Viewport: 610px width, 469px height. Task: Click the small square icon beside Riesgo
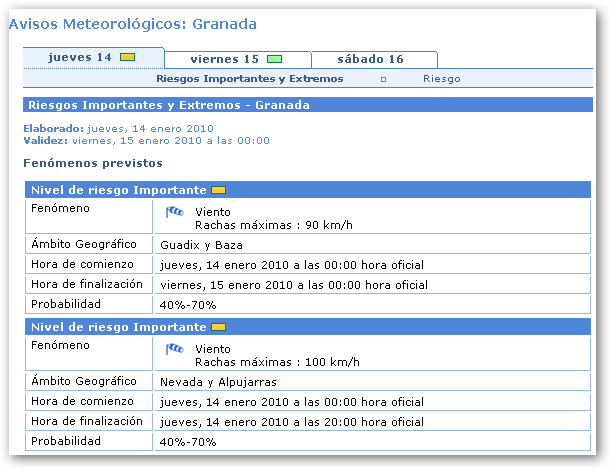[384, 79]
